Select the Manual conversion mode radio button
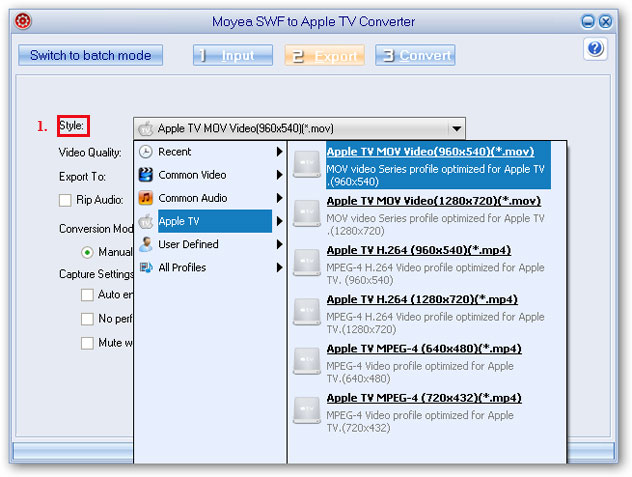The width and height of the screenshot is (632, 477). (x=87, y=252)
